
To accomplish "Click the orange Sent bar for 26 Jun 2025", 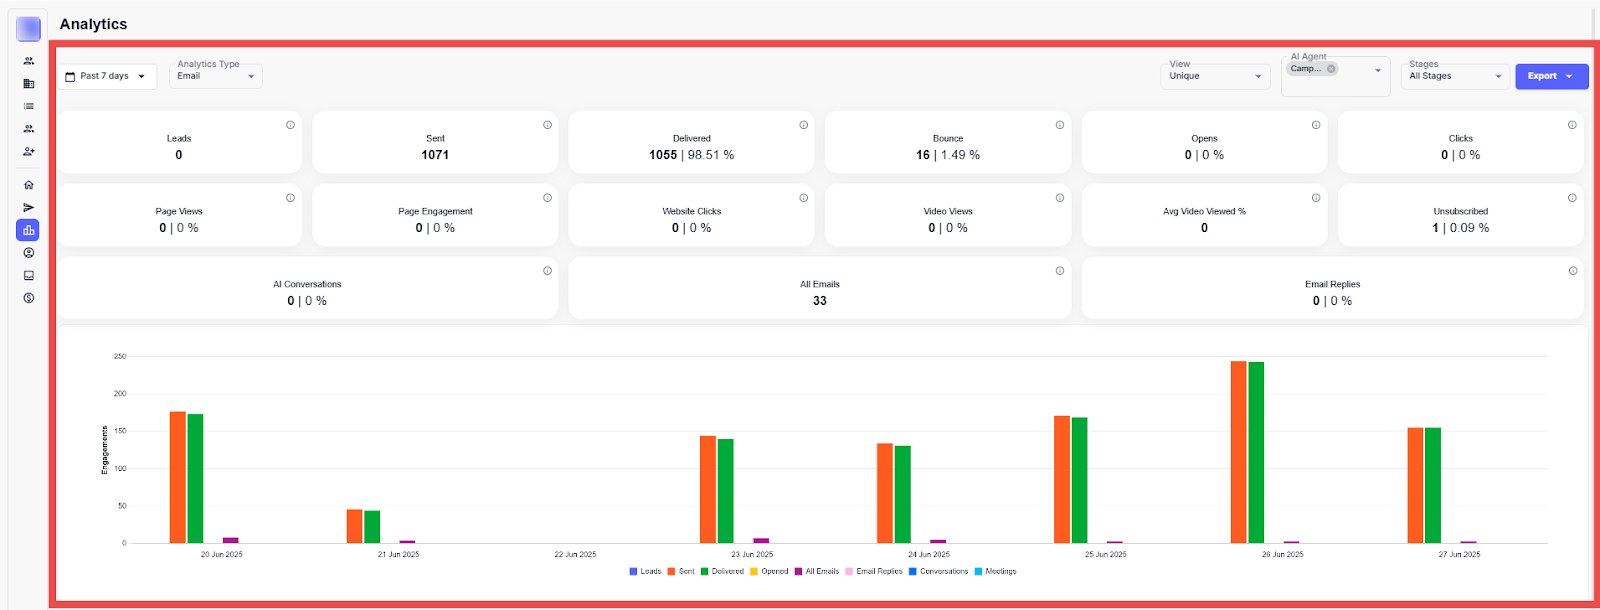I will pos(1238,452).
